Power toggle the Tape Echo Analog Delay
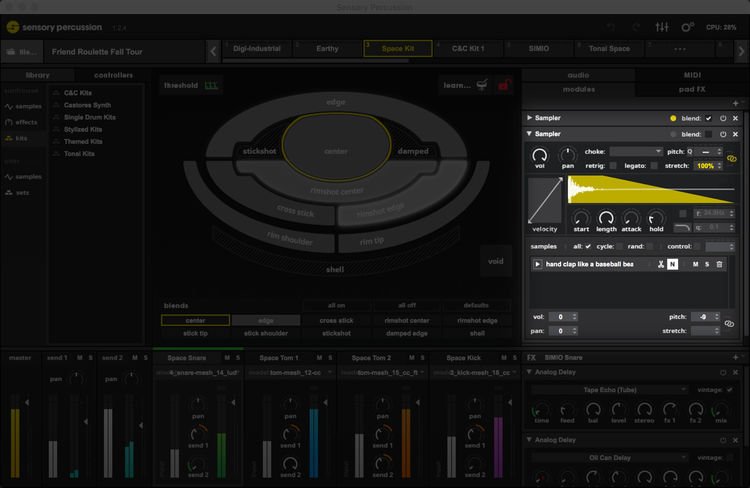The width and height of the screenshot is (750, 488). [x=723, y=372]
